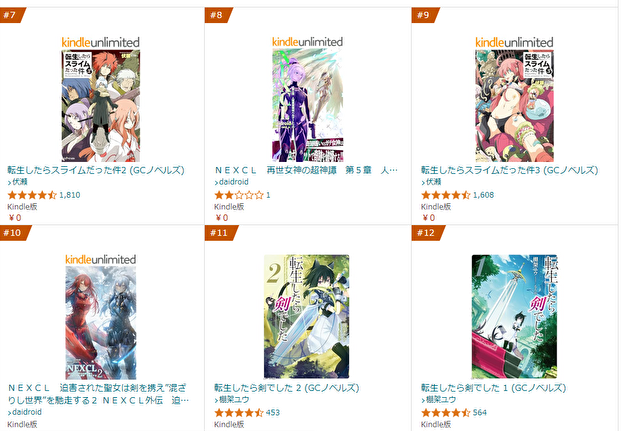
Task: Open NEXCL 迫害された聖女 title link
Action: (98, 394)
